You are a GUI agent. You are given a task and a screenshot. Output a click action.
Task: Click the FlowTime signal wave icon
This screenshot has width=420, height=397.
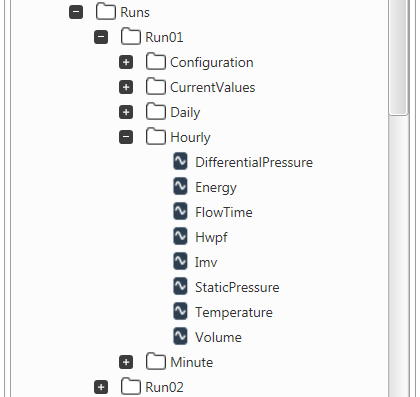point(180,211)
